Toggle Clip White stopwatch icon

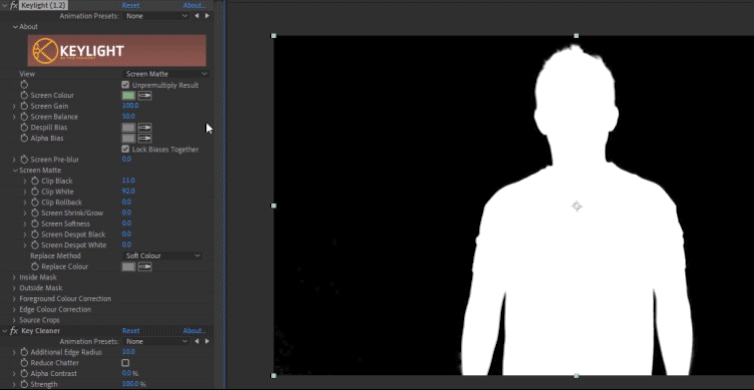click(35, 191)
